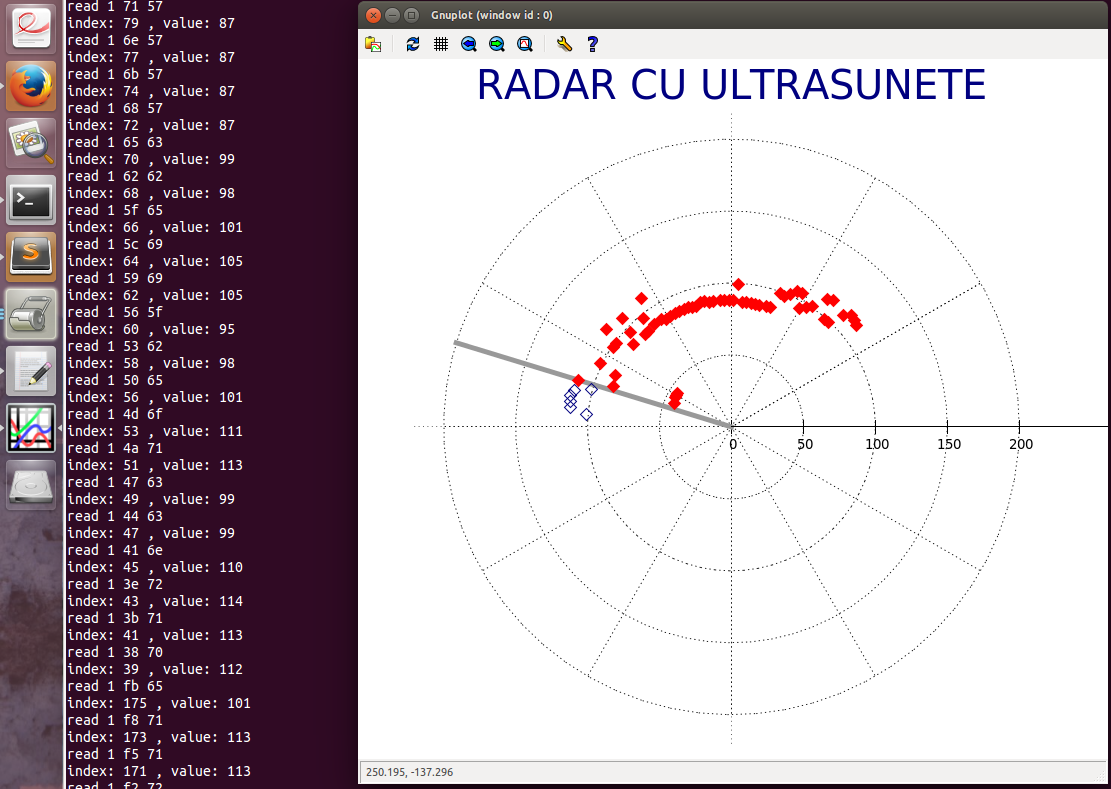Open the disk drive launcher icon
The image size is (1111, 789).
click(x=31, y=485)
